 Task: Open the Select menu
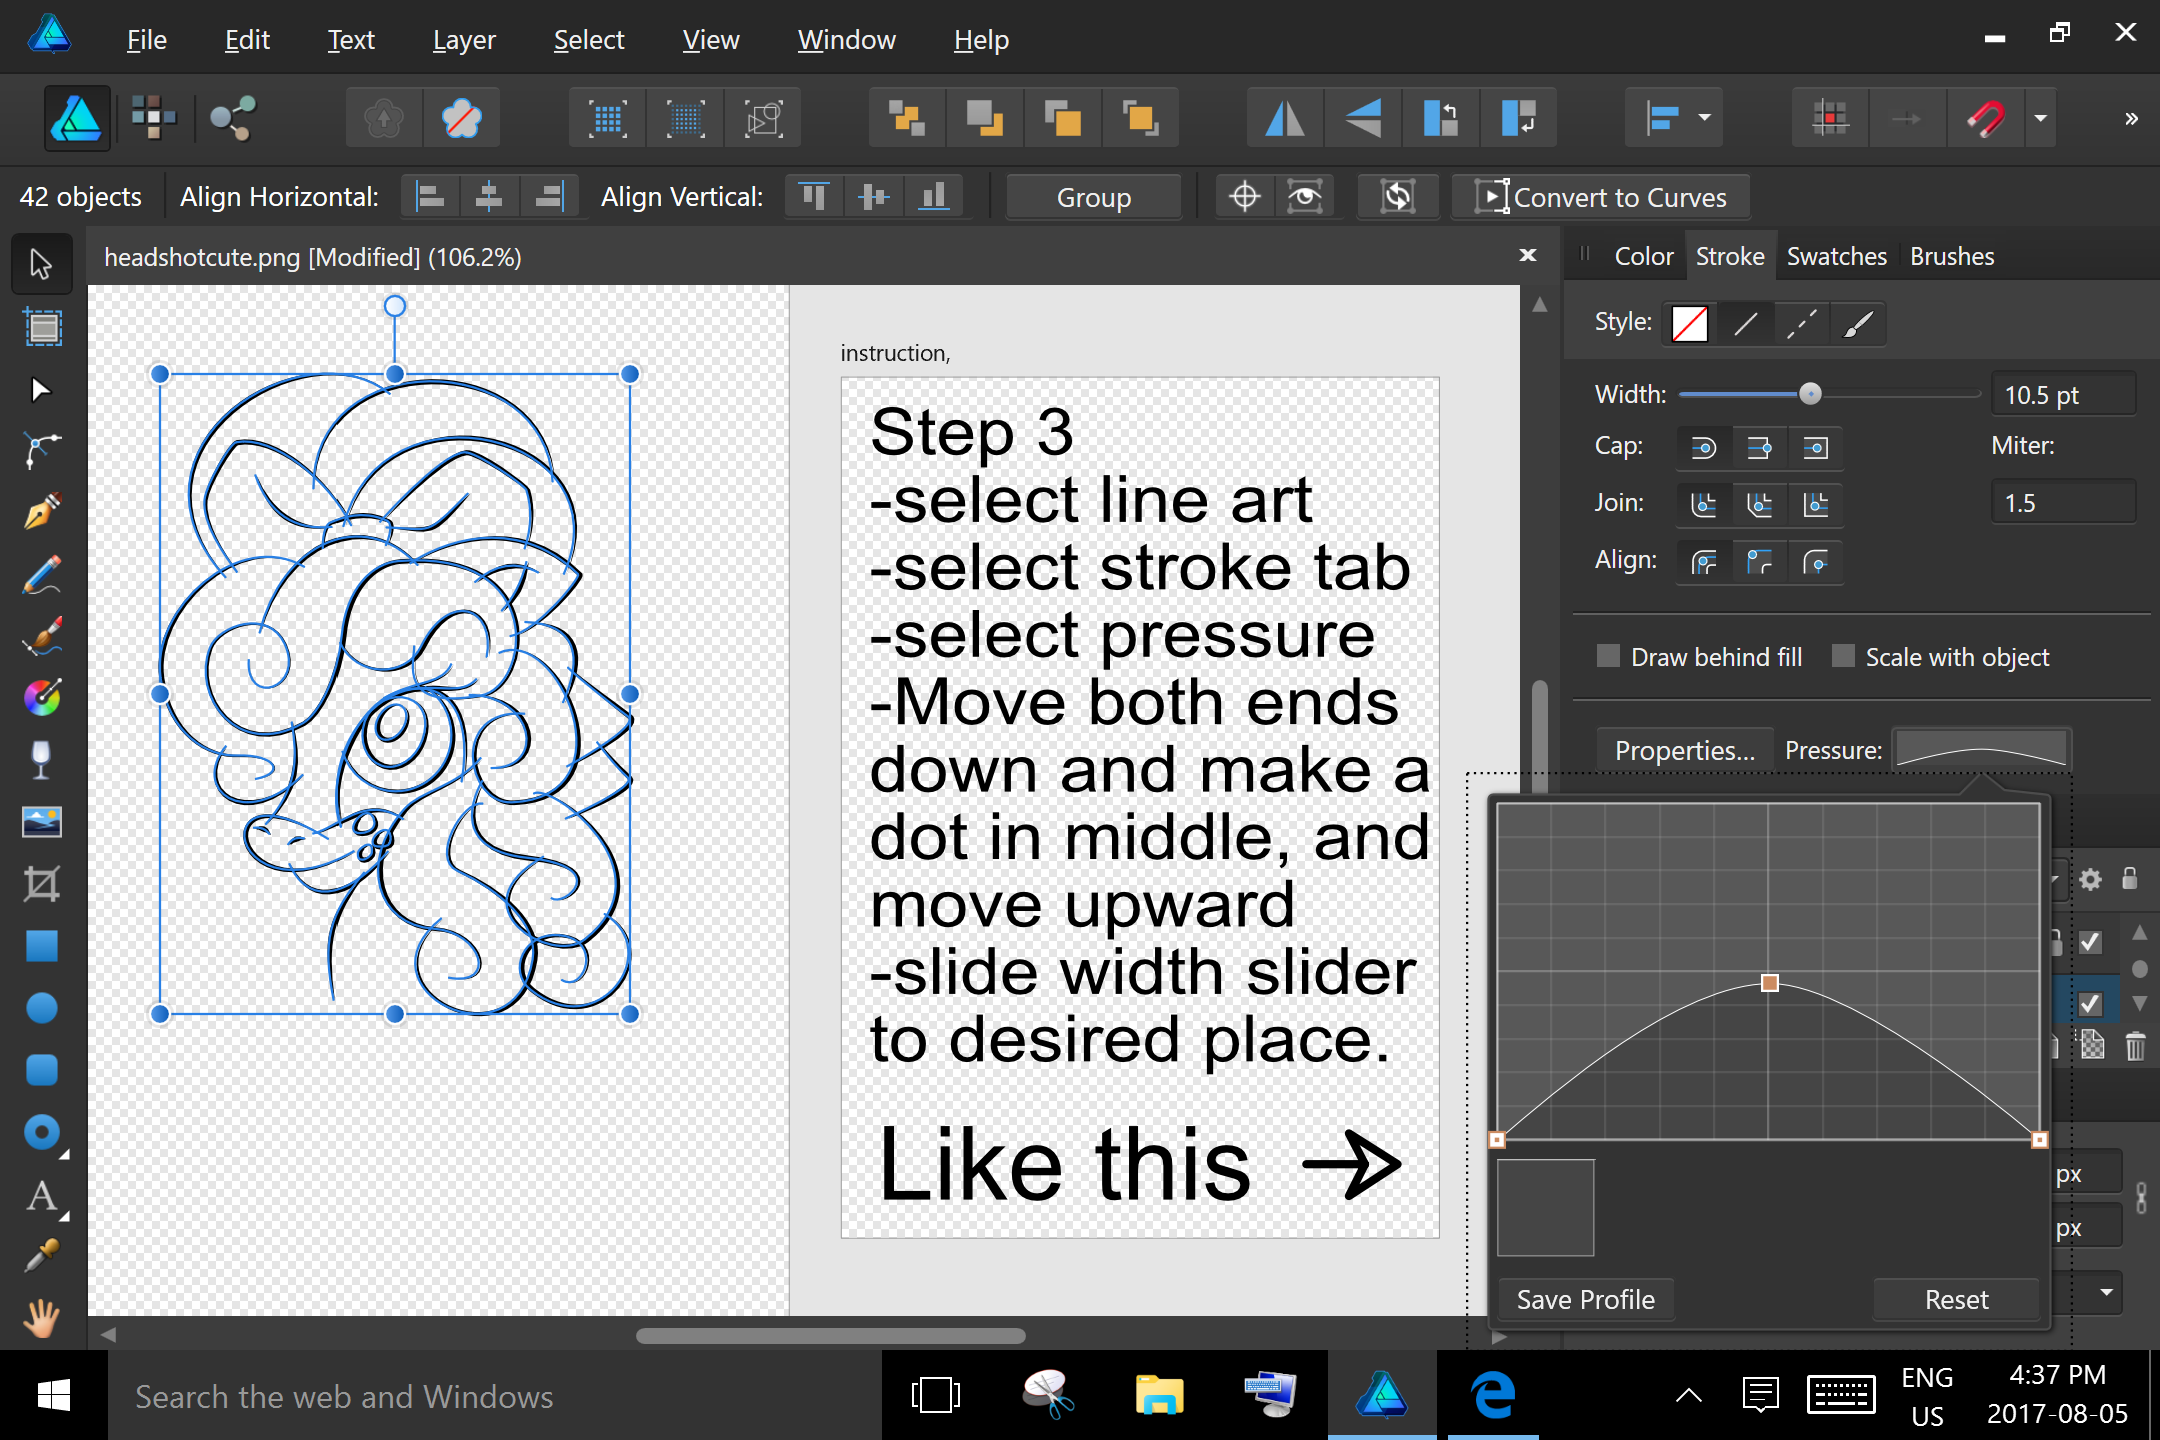[589, 40]
